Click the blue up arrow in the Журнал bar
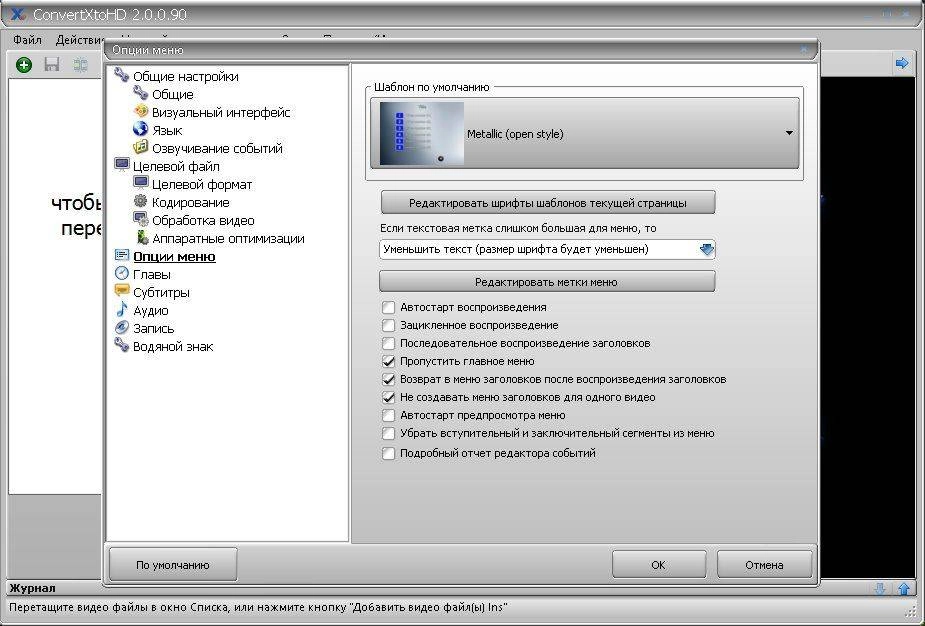 pyautogui.click(x=904, y=588)
